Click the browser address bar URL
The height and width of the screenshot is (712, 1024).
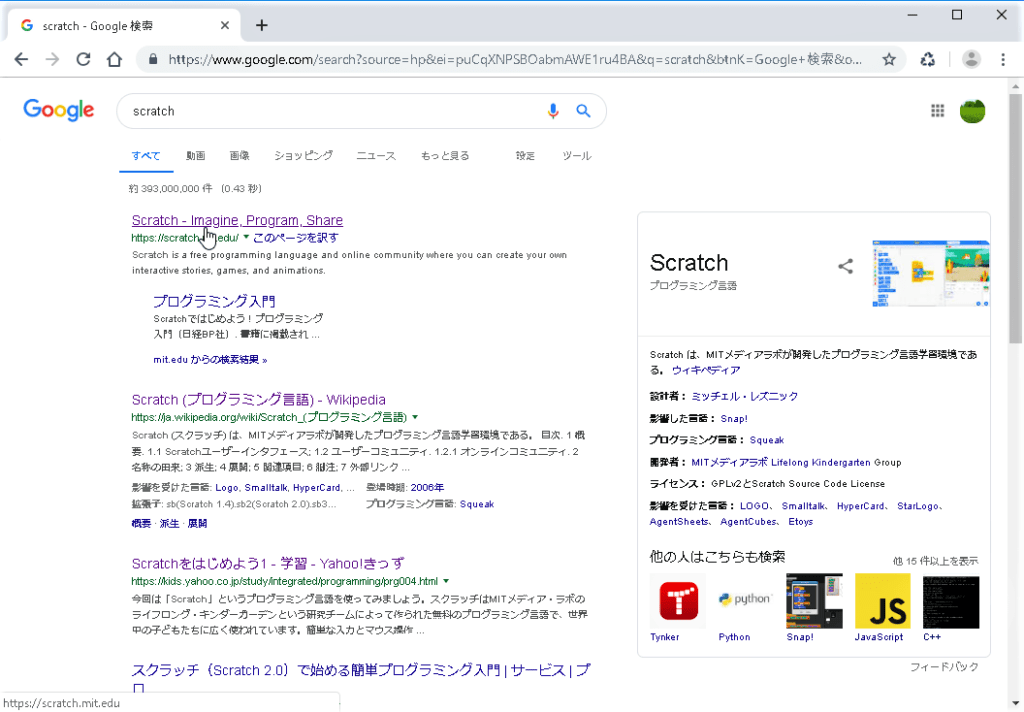click(x=515, y=59)
